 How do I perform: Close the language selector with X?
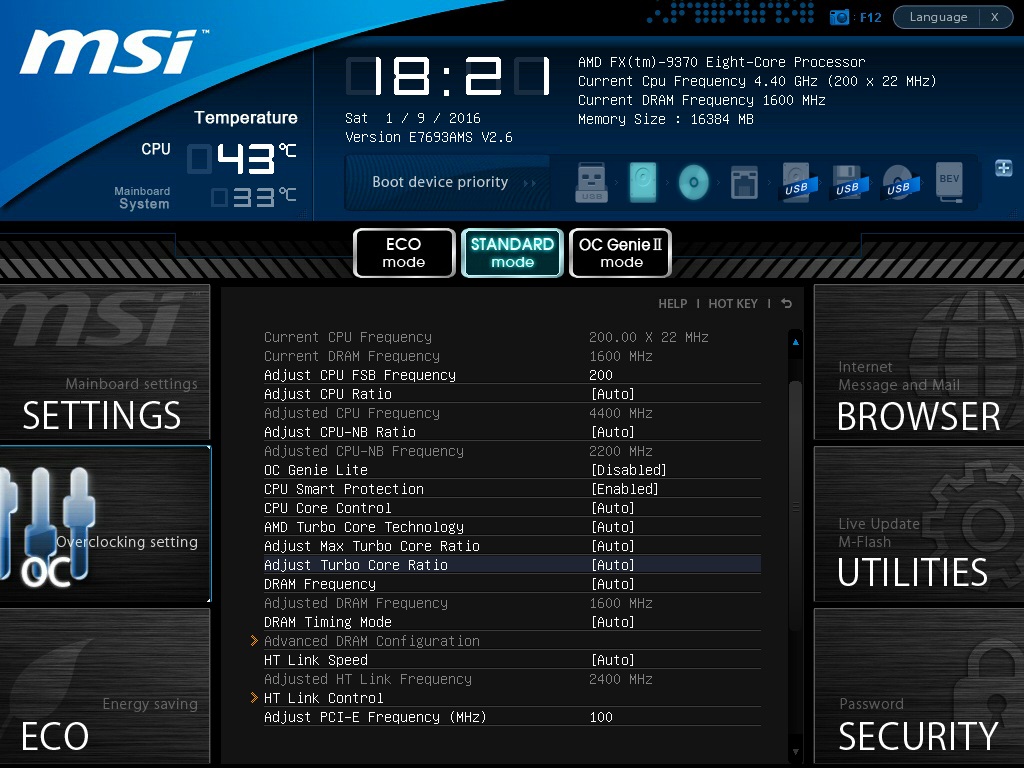[995, 17]
